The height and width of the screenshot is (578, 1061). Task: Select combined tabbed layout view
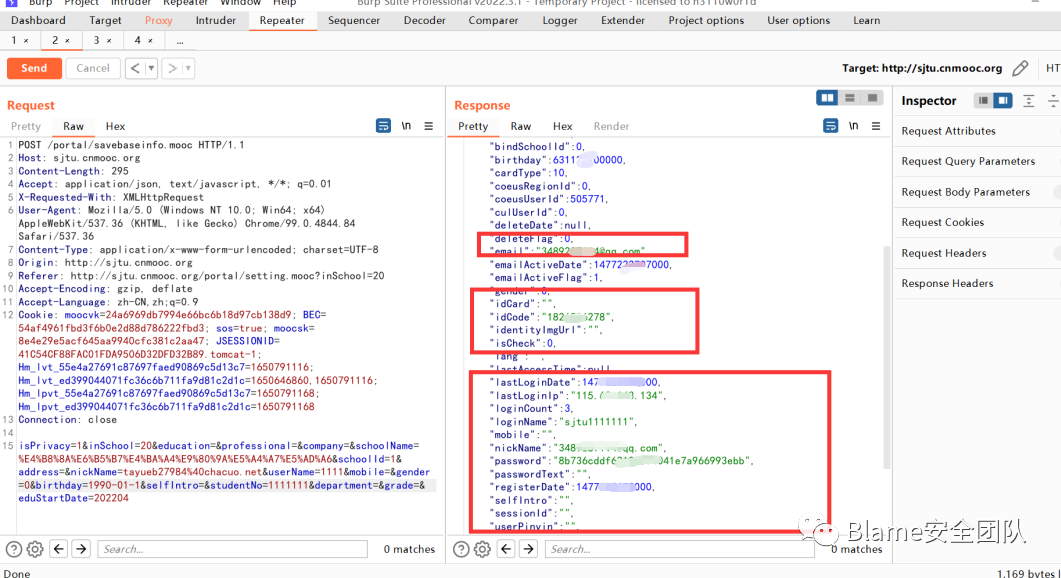click(x=873, y=98)
